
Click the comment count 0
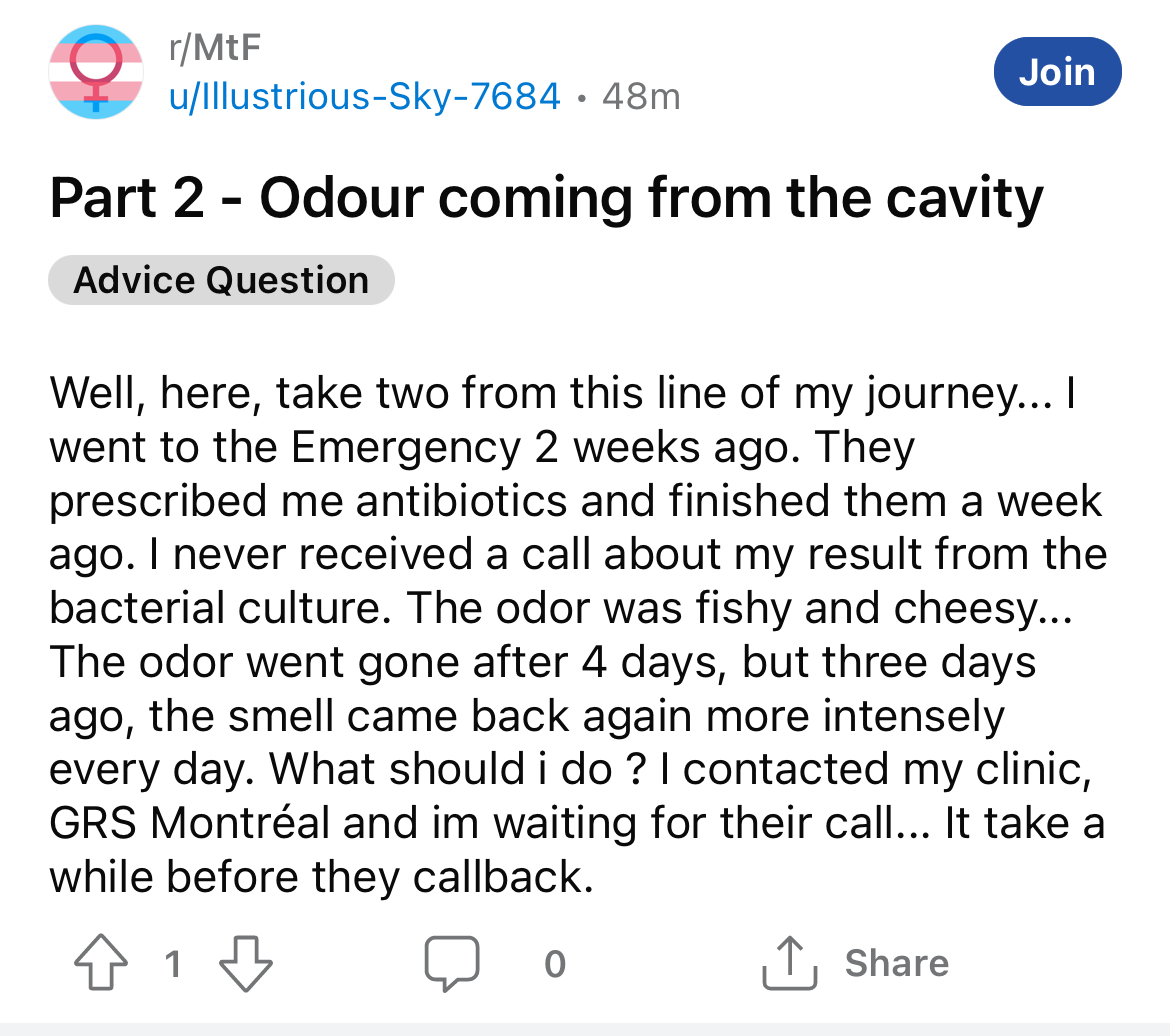pyautogui.click(x=555, y=963)
